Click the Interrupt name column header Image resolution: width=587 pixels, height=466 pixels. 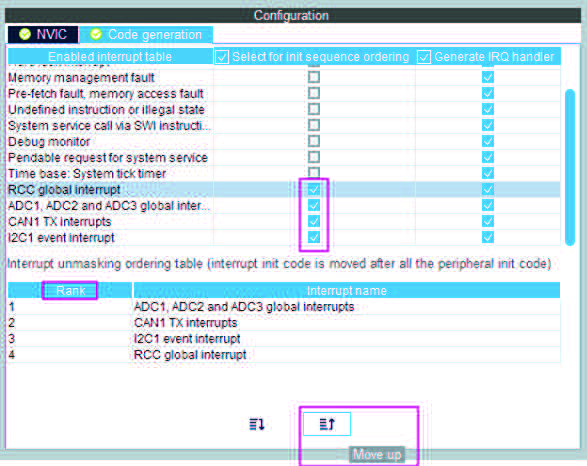347,290
